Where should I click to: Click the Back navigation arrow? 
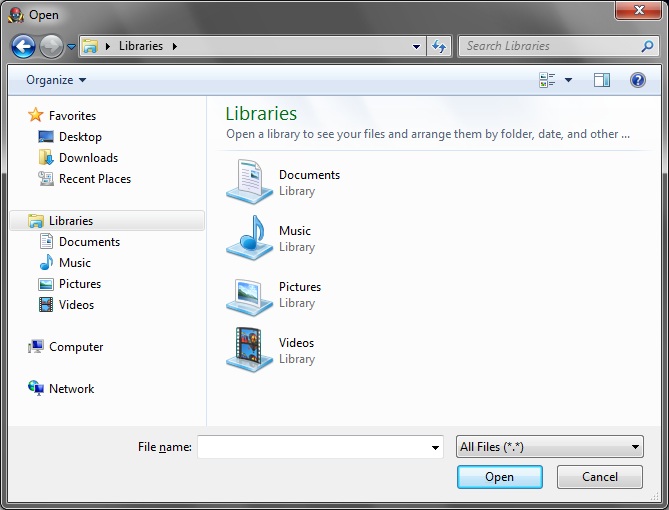(23, 46)
